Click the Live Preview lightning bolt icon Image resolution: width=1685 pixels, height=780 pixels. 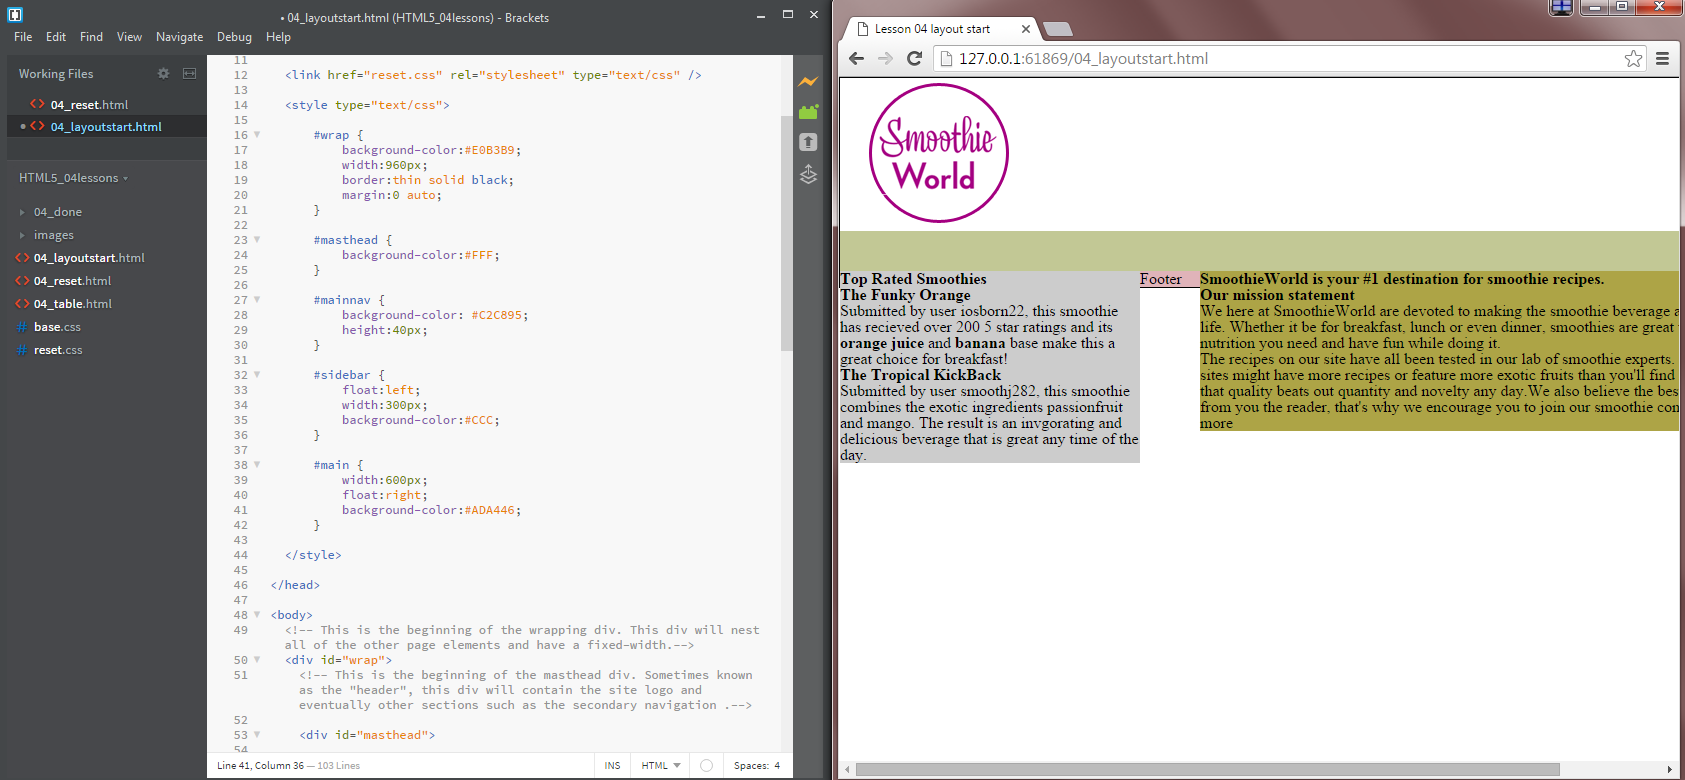pos(808,82)
